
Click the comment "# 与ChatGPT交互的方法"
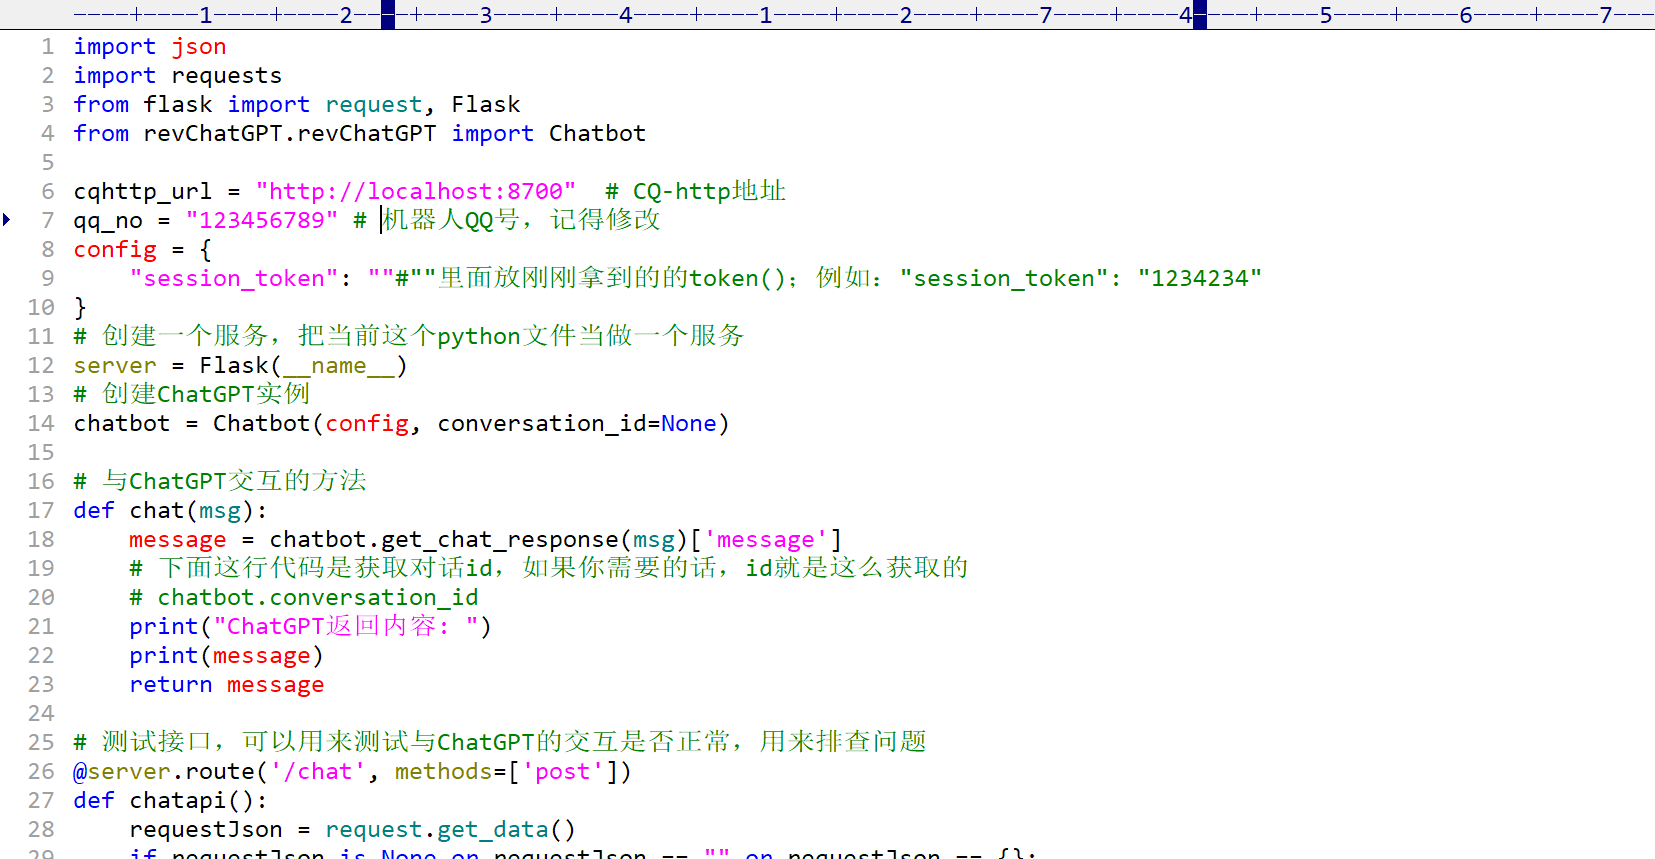pyautogui.click(x=220, y=481)
